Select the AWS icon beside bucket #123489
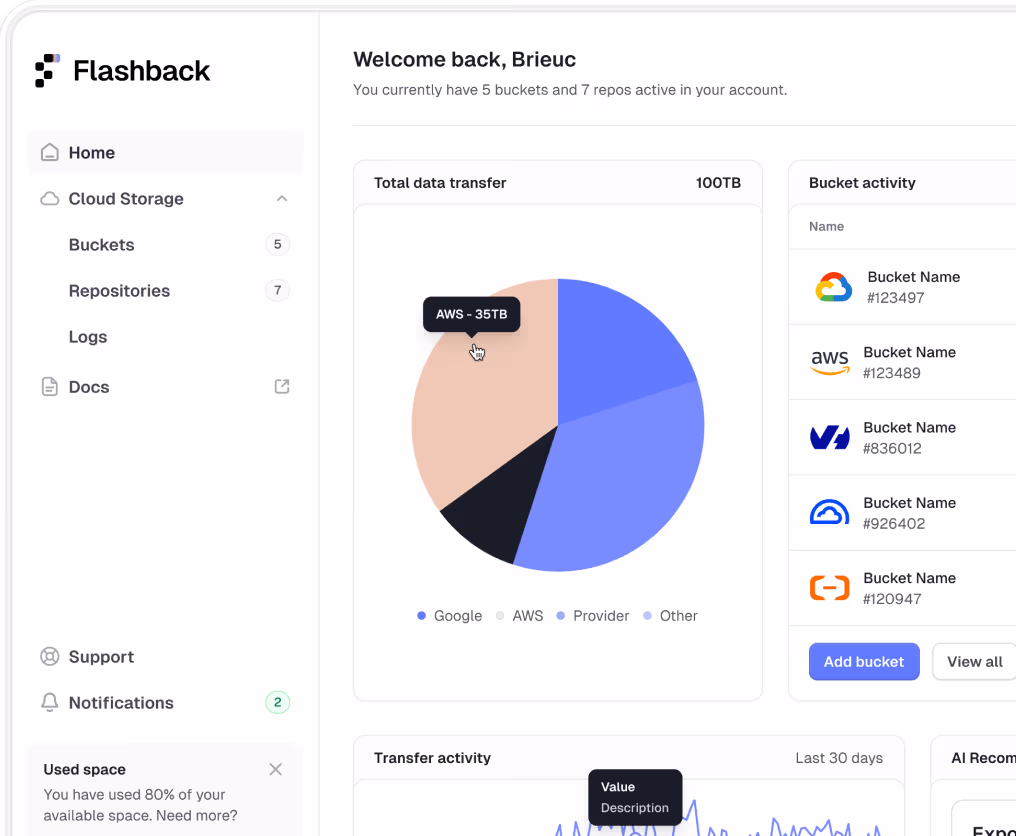This screenshot has width=1016, height=836. (831, 362)
